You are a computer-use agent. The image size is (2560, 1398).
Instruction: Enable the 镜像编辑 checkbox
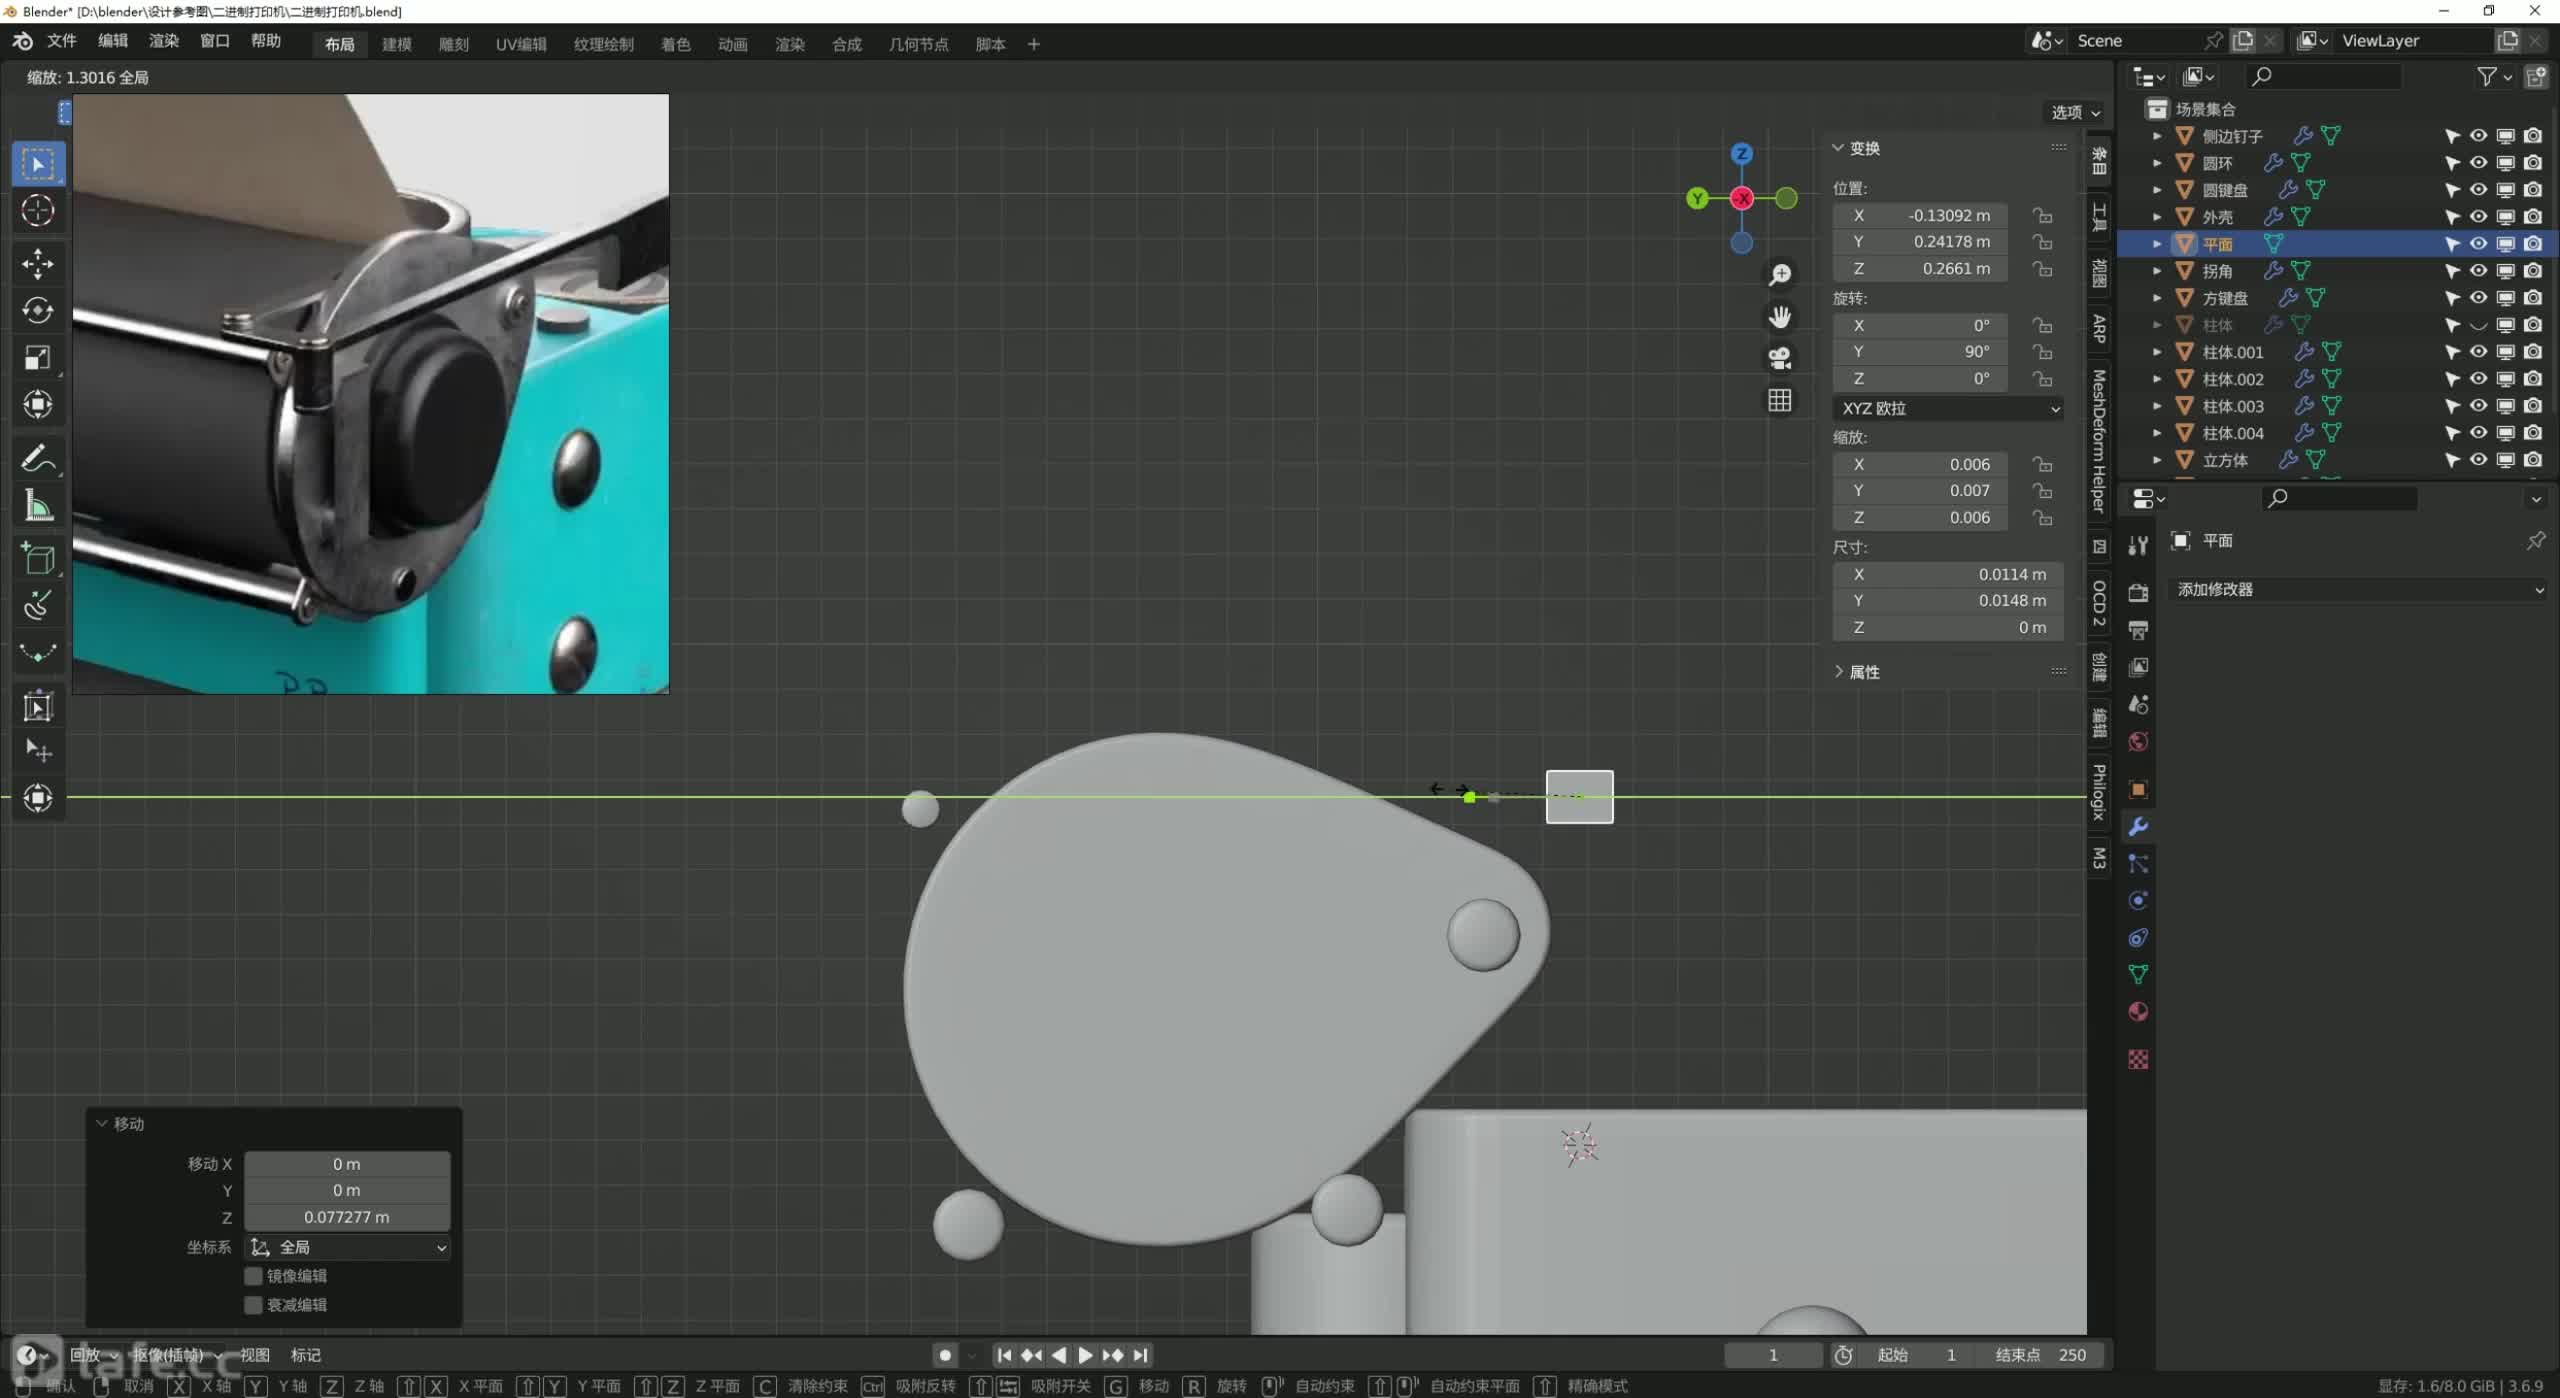point(254,1276)
